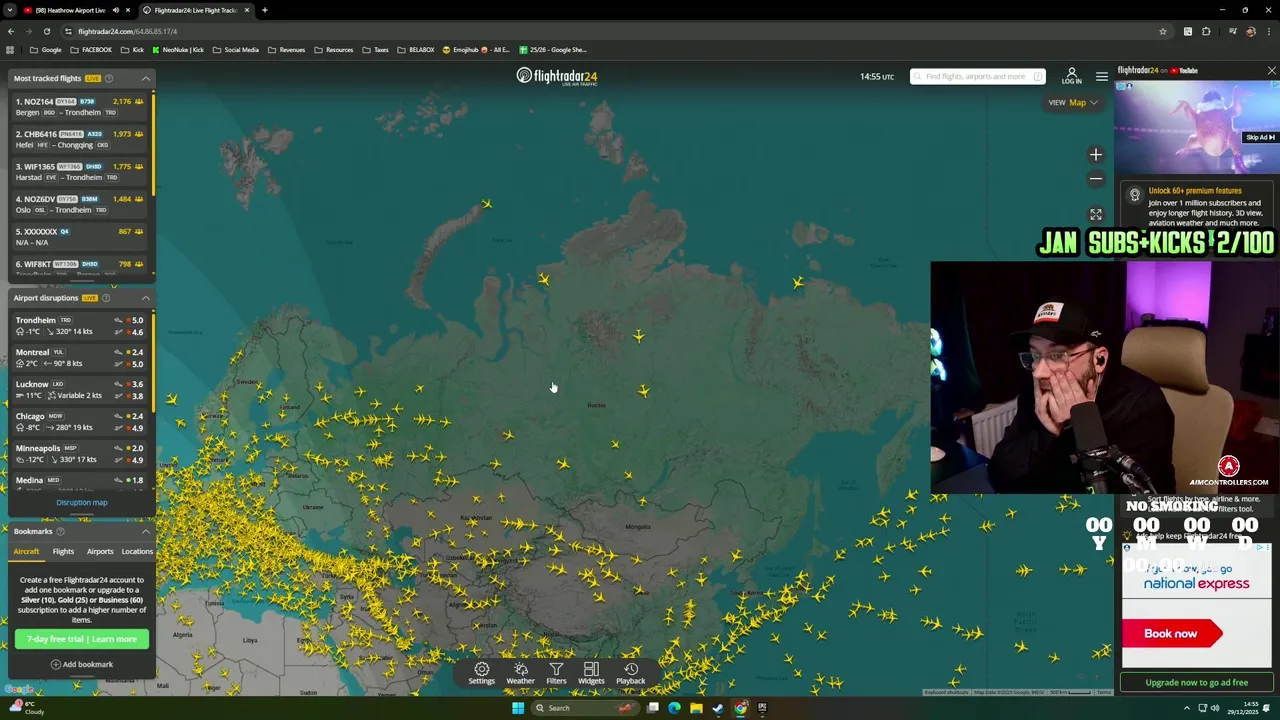Open flight Playback
The width and height of the screenshot is (1280, 720).
click(x=631, y=673)
